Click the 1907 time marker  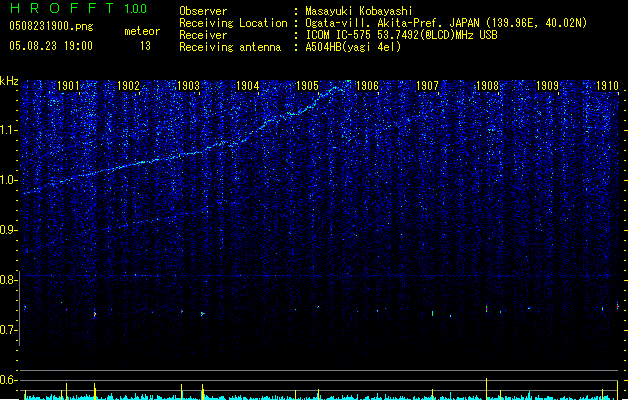click(x=427, y=85)
